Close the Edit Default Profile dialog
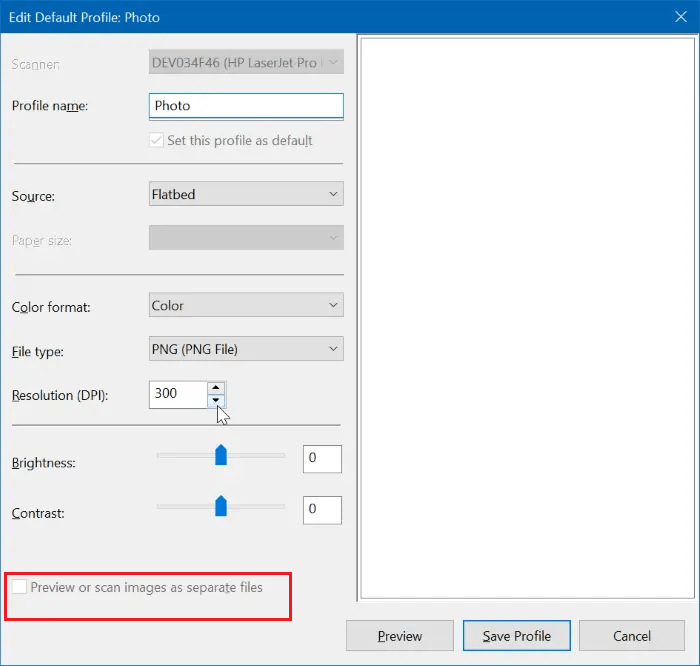The width and height of the screenshot is (700, 666). click(x=680, y=17)
